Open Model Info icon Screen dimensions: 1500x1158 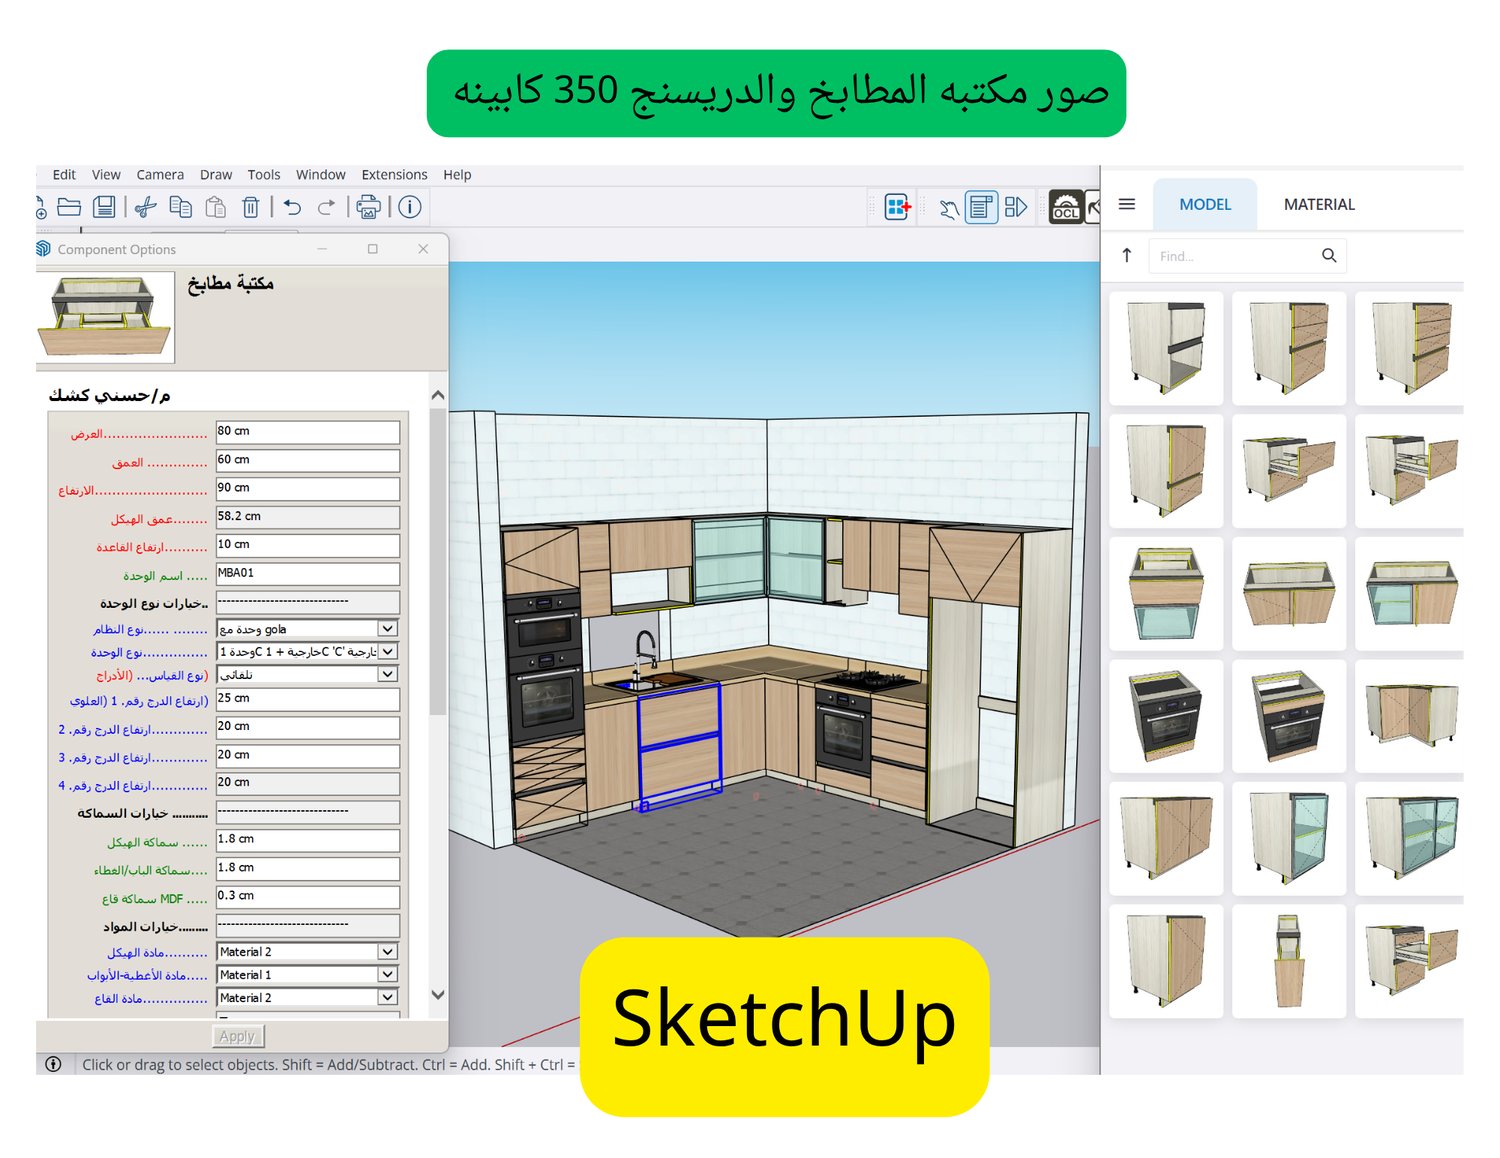tap(410, 207)
